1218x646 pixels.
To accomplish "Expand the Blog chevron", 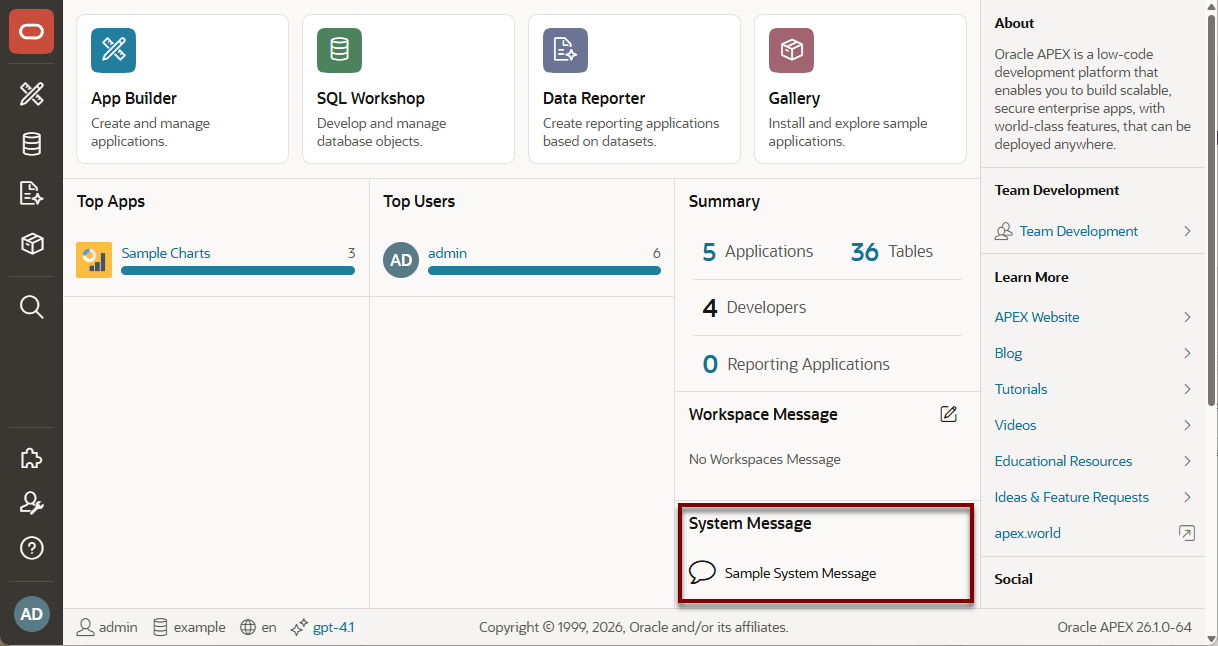I will 1187,353.
